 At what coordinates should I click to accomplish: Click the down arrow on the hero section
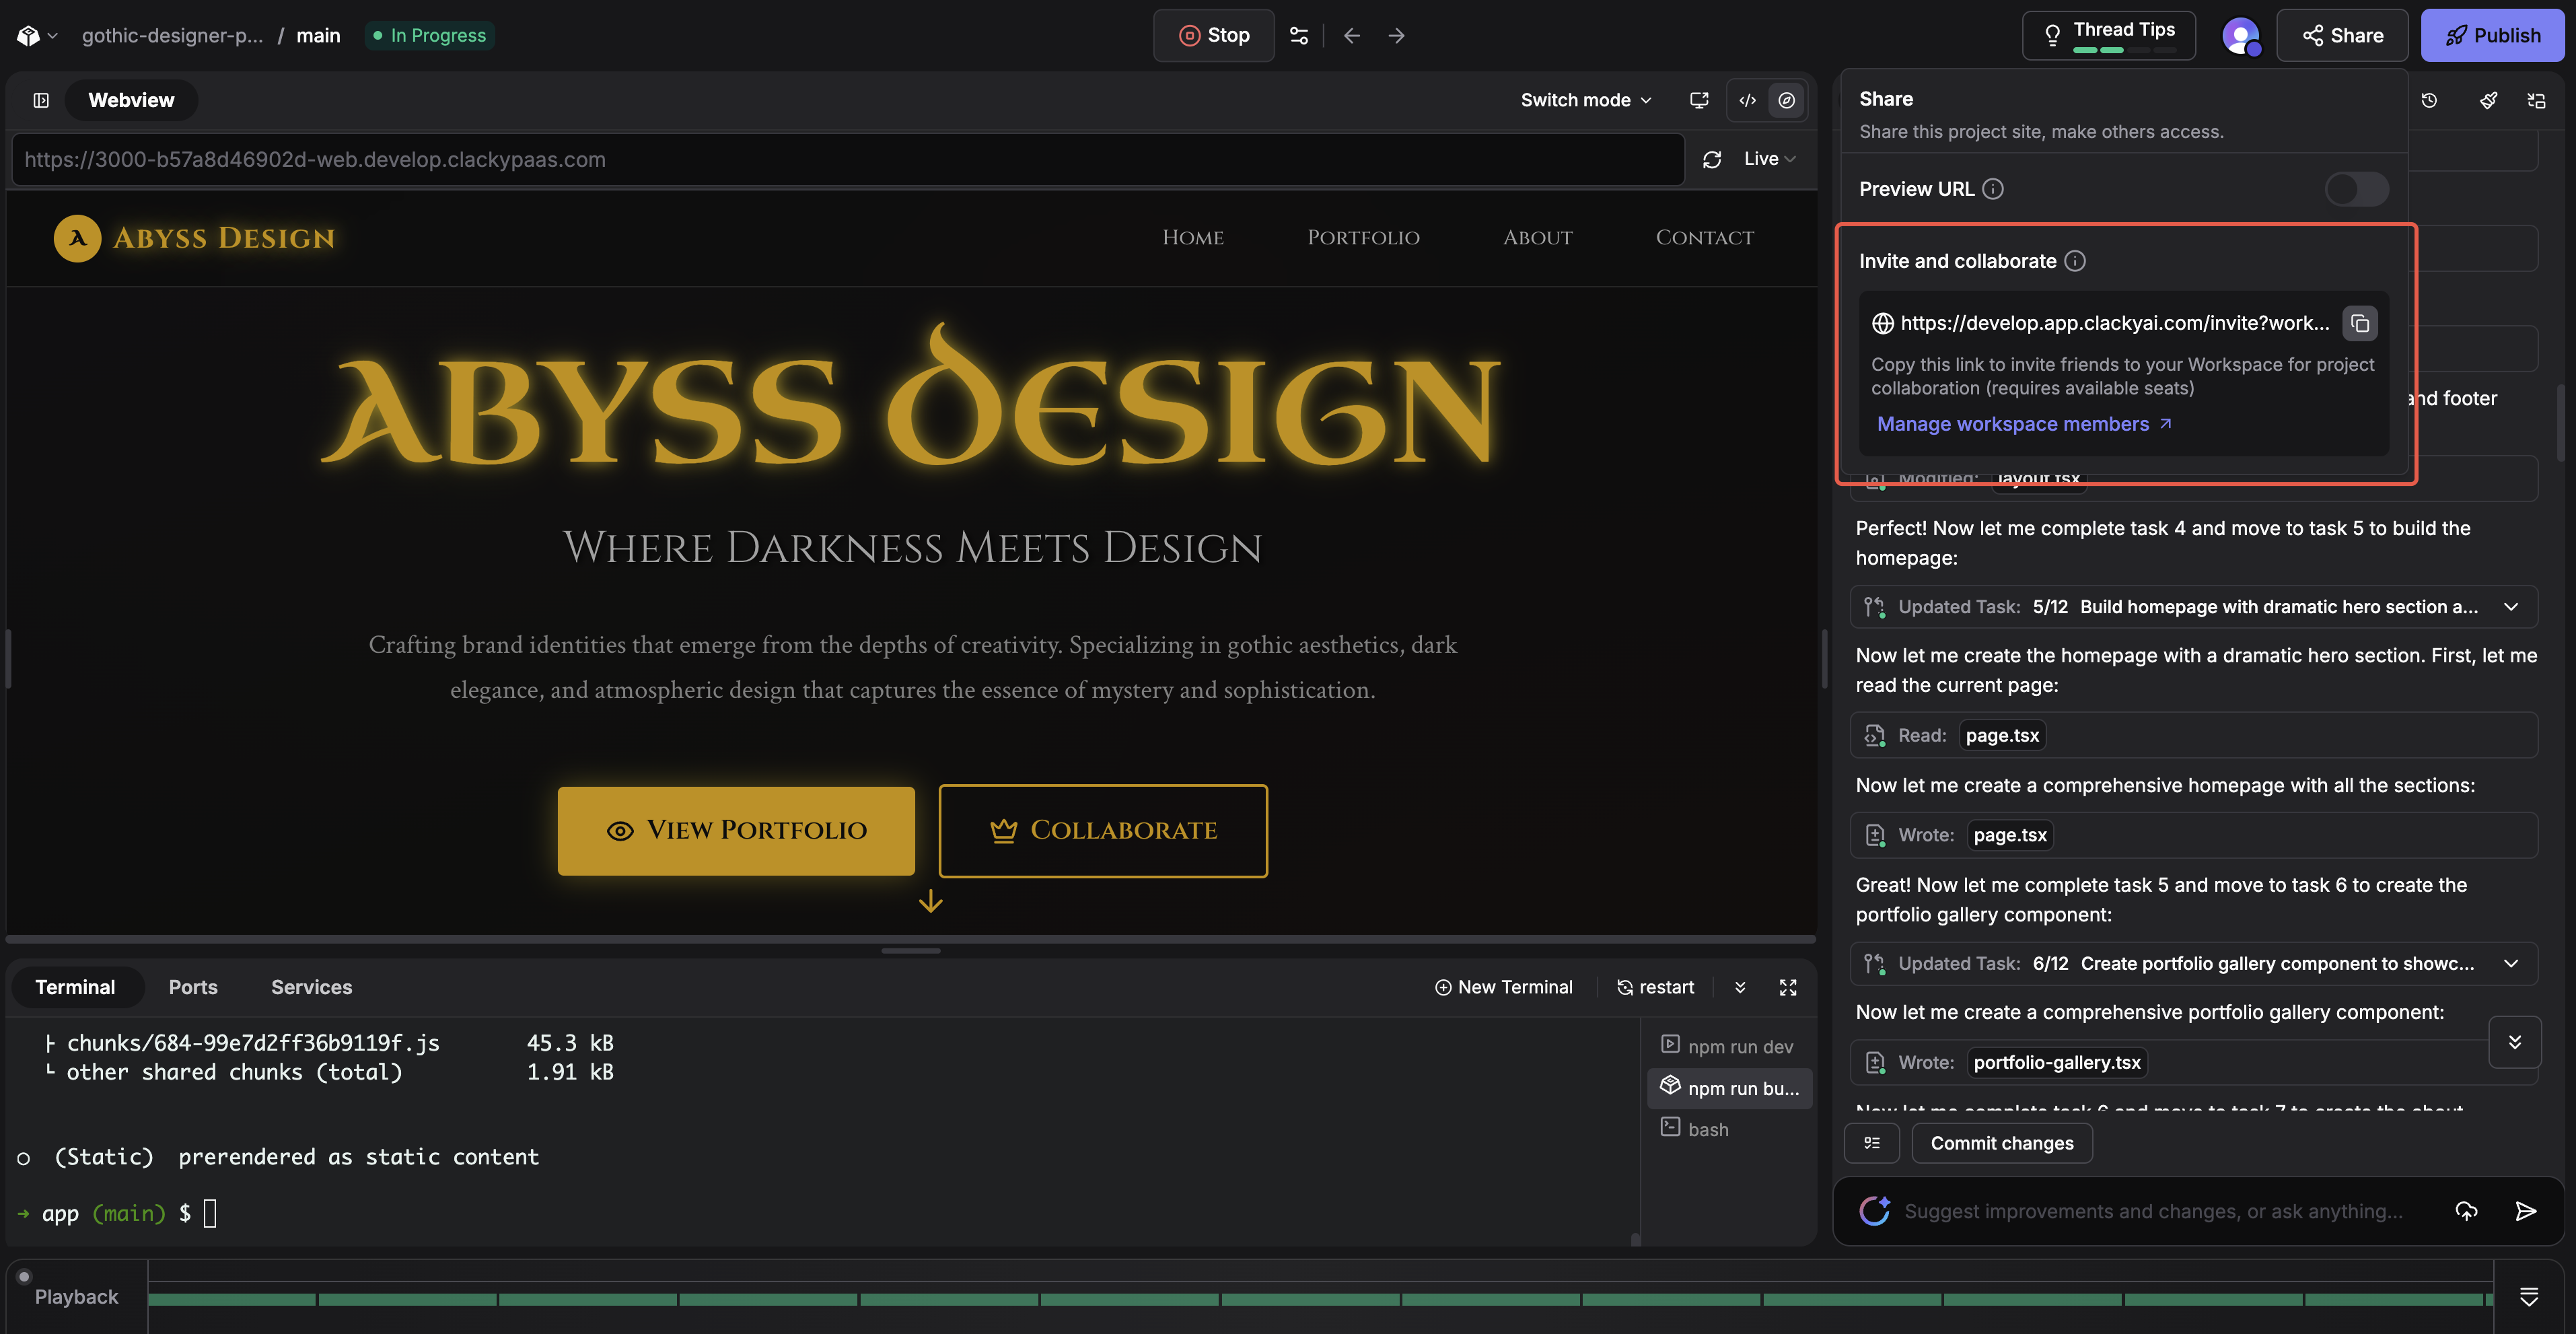point(931,901)
